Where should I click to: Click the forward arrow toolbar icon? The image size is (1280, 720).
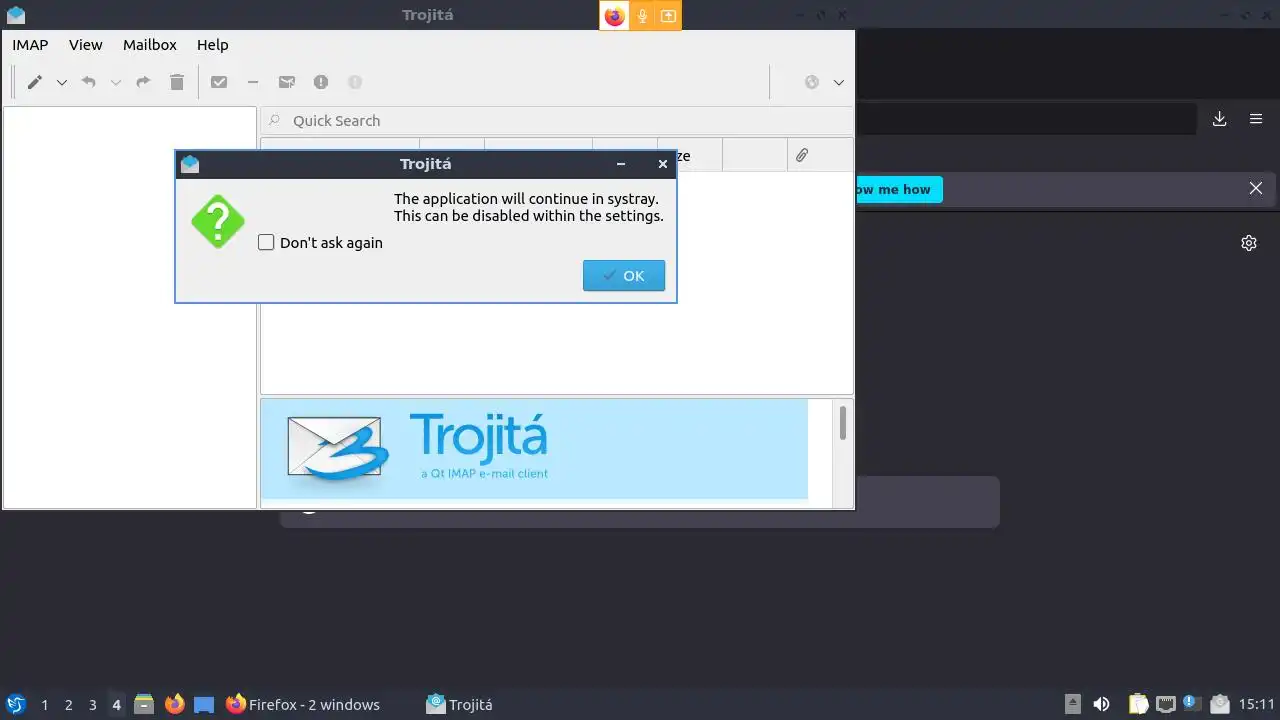click(x=143, y=82)
